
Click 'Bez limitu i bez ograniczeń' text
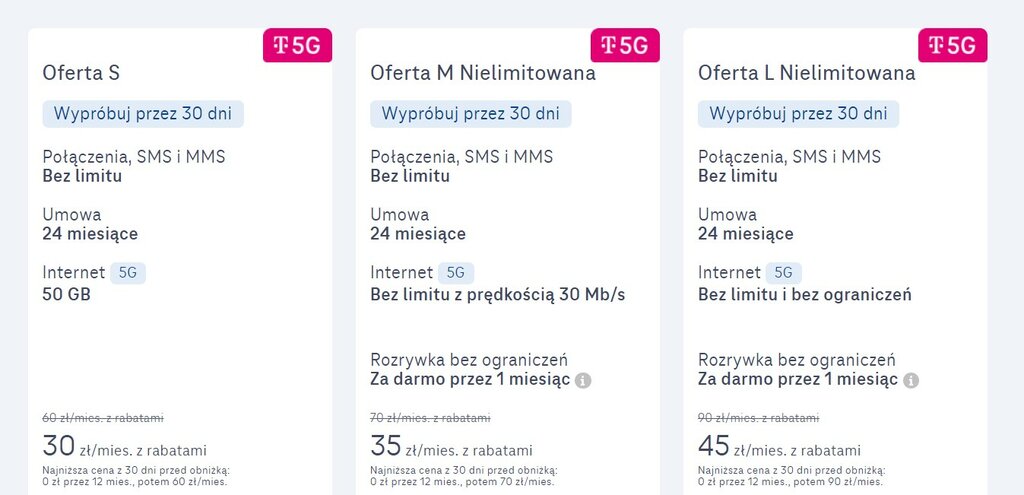(x=805, y=295)
